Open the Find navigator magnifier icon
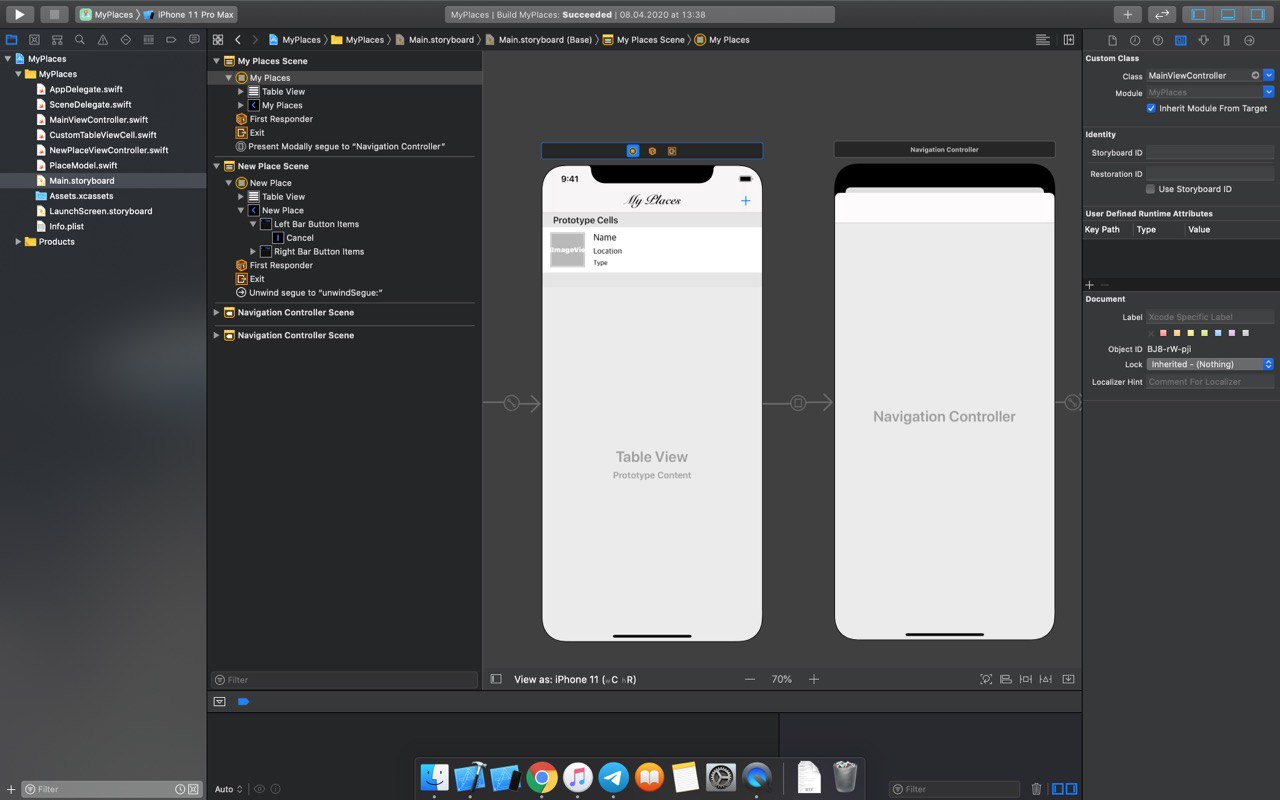This screenshot has height=800, width=1280. 80,40
